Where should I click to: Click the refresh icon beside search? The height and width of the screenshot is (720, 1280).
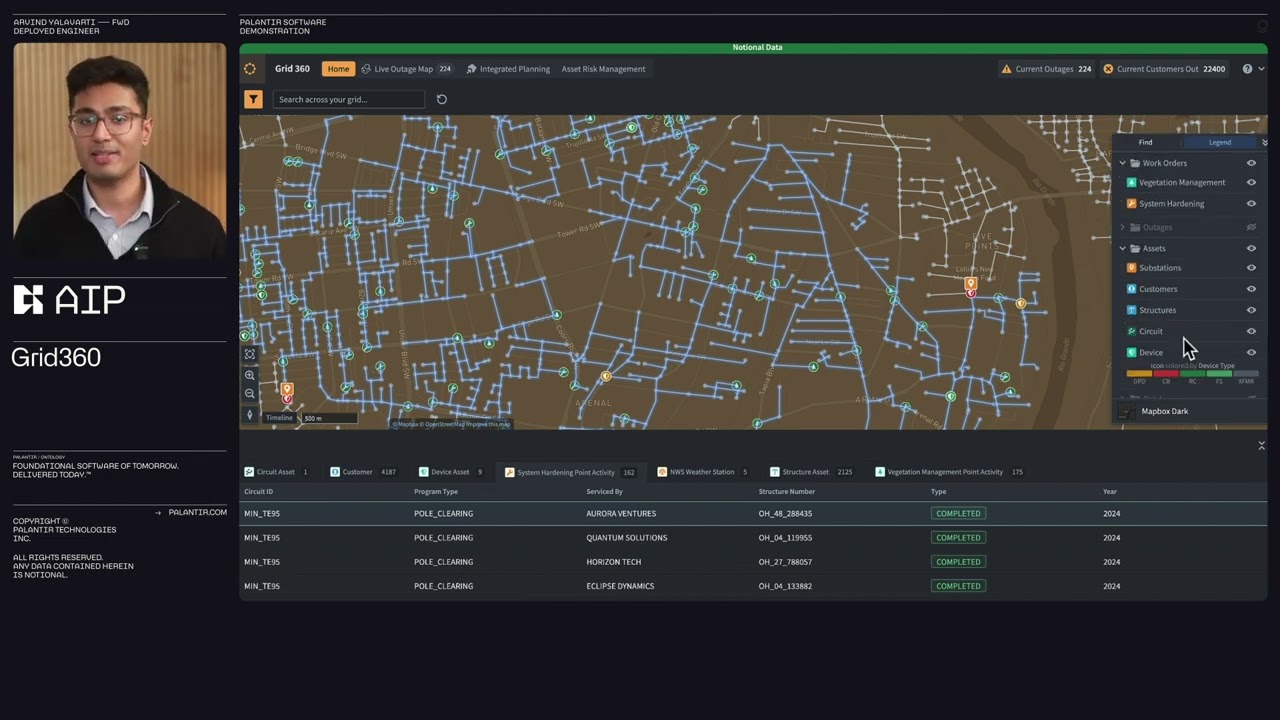442,99
